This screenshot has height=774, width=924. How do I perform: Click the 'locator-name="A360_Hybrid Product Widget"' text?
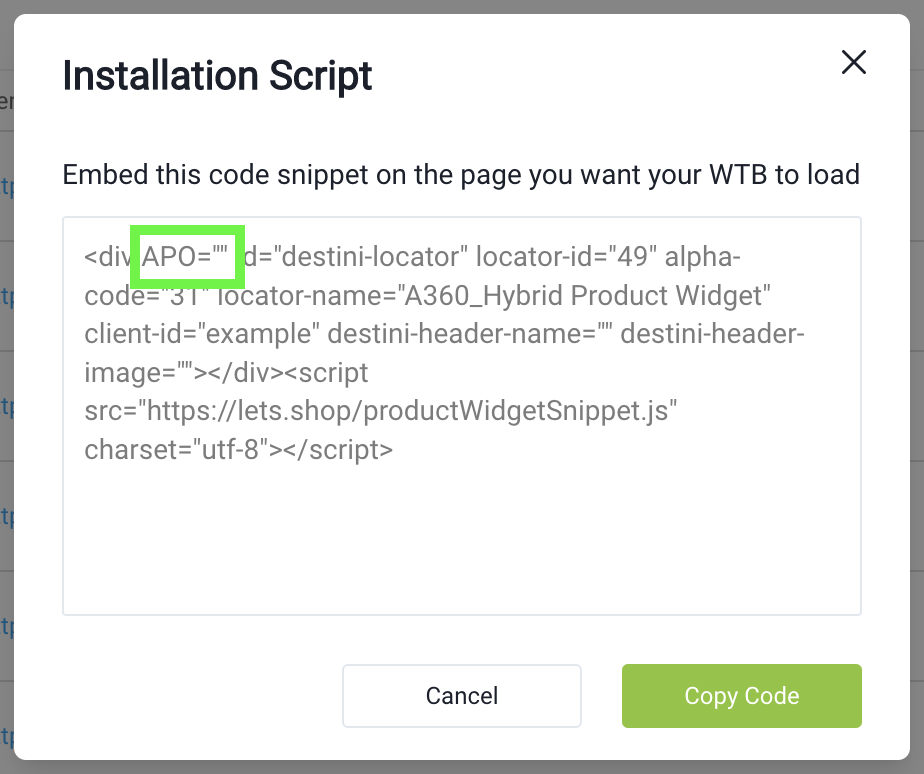click(494, 295)
